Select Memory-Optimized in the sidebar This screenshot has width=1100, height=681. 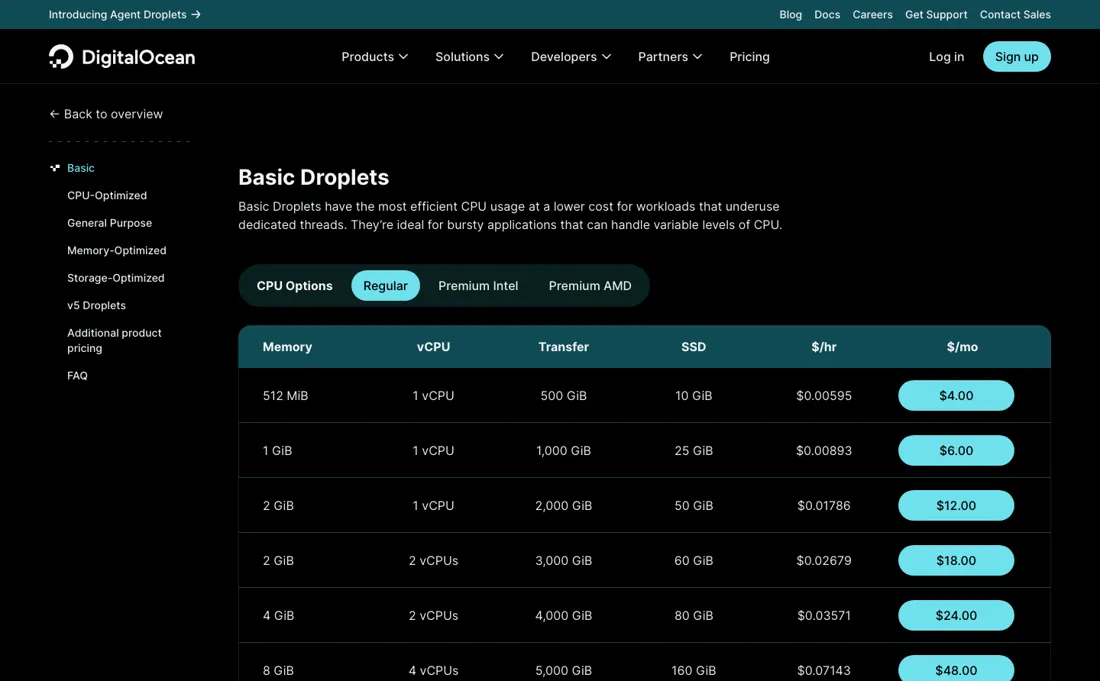click(116, 250)
